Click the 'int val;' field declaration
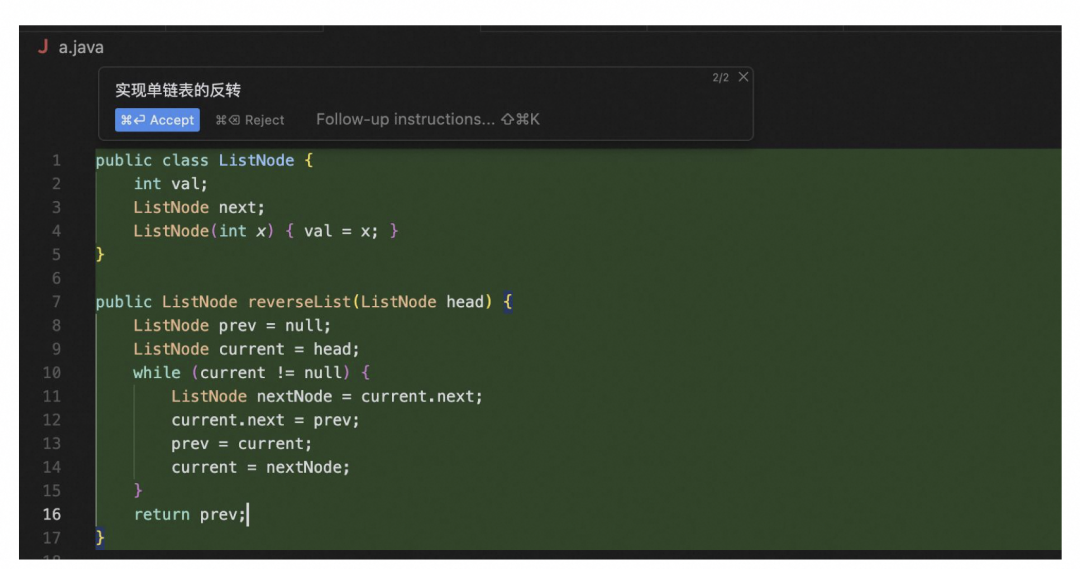The width and height of the screenshot is (1080, 569). coord(170,184)
